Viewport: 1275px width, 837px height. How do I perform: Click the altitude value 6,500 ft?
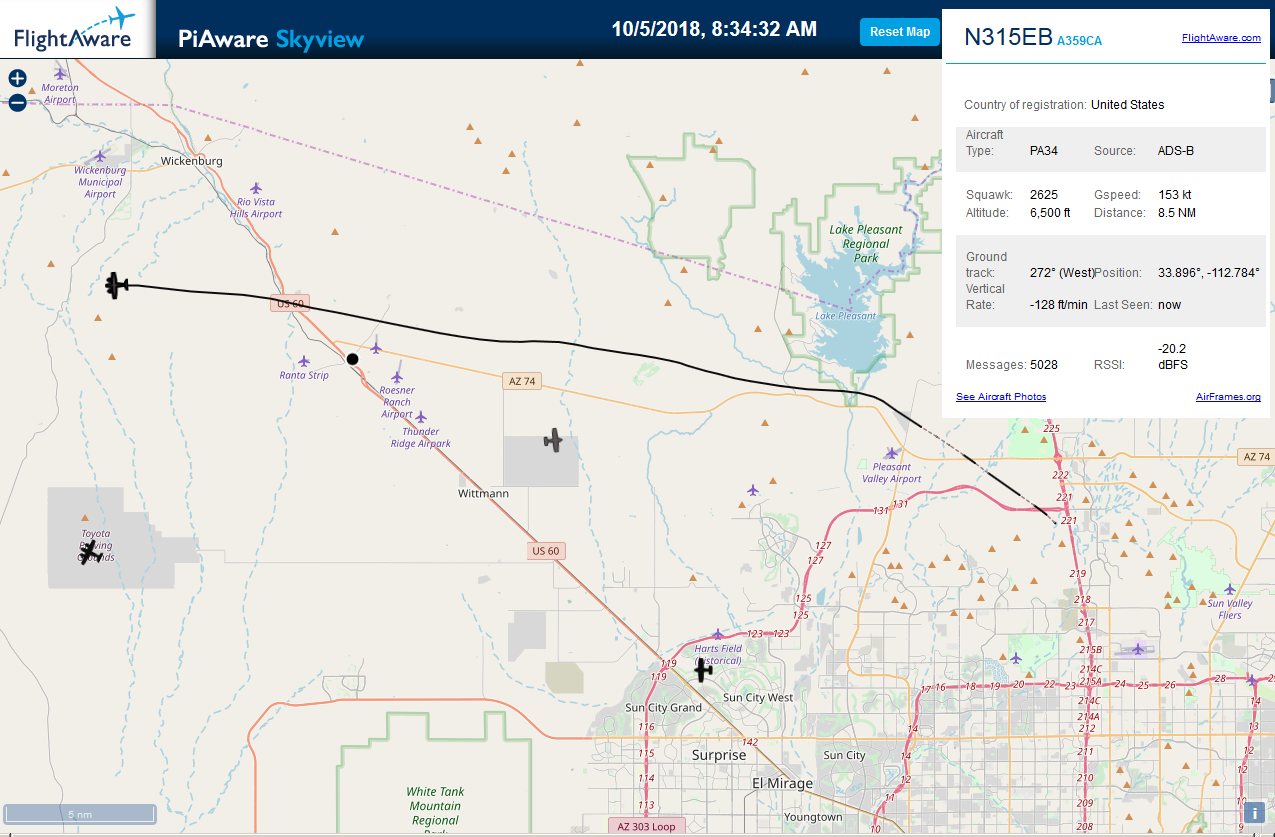pyautogui.click(x=1050, y=212)
